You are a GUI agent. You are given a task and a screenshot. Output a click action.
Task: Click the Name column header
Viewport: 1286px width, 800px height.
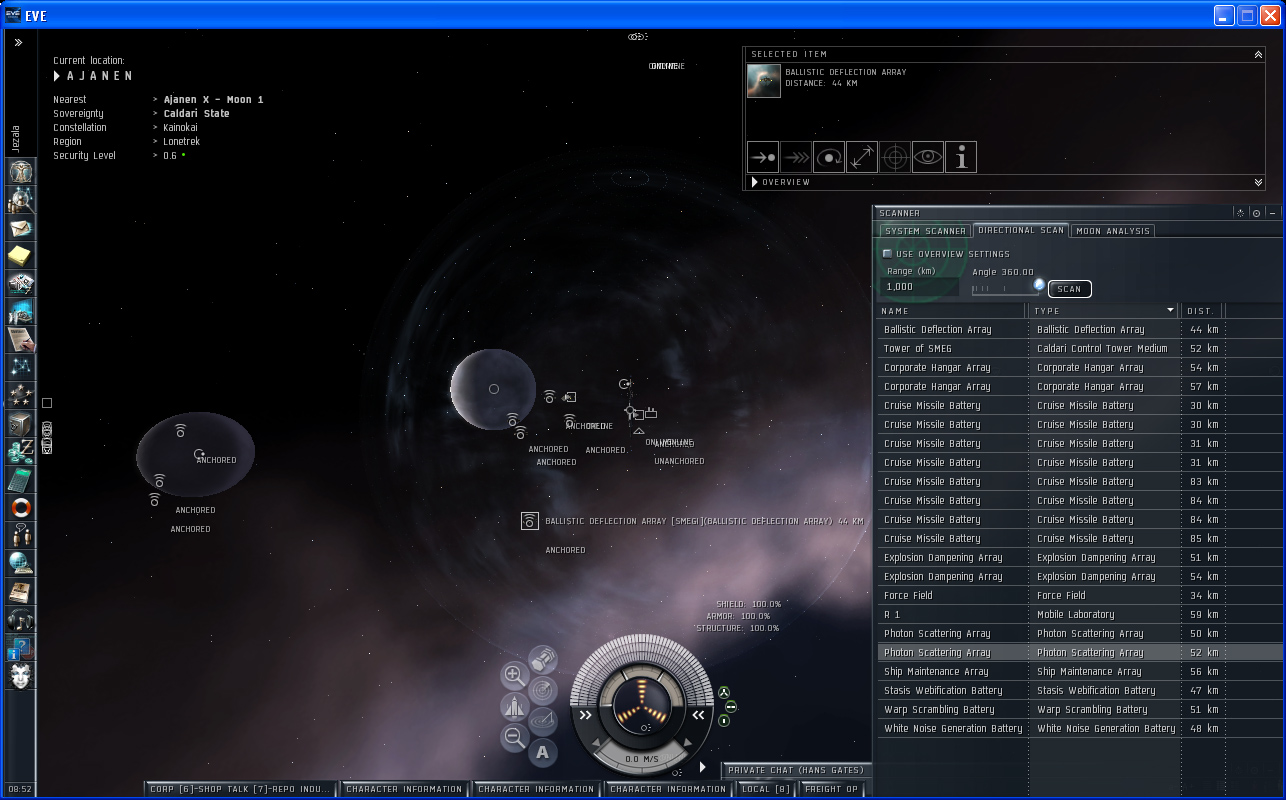point(953,311)
